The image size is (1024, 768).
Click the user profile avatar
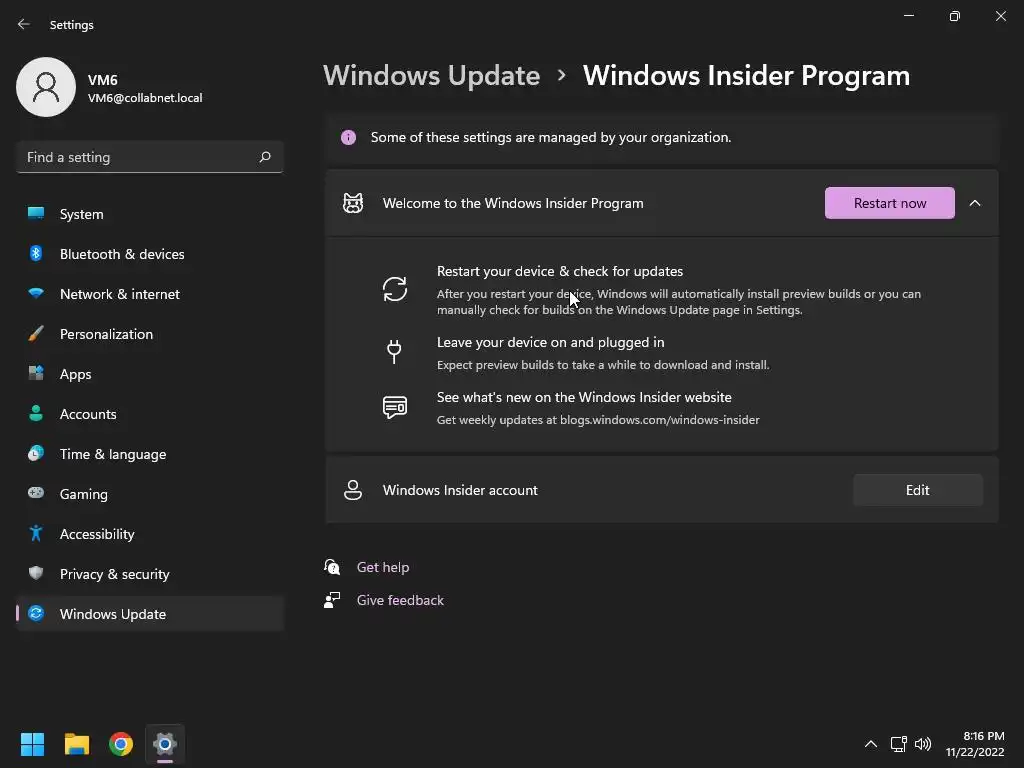click(46, 87)
